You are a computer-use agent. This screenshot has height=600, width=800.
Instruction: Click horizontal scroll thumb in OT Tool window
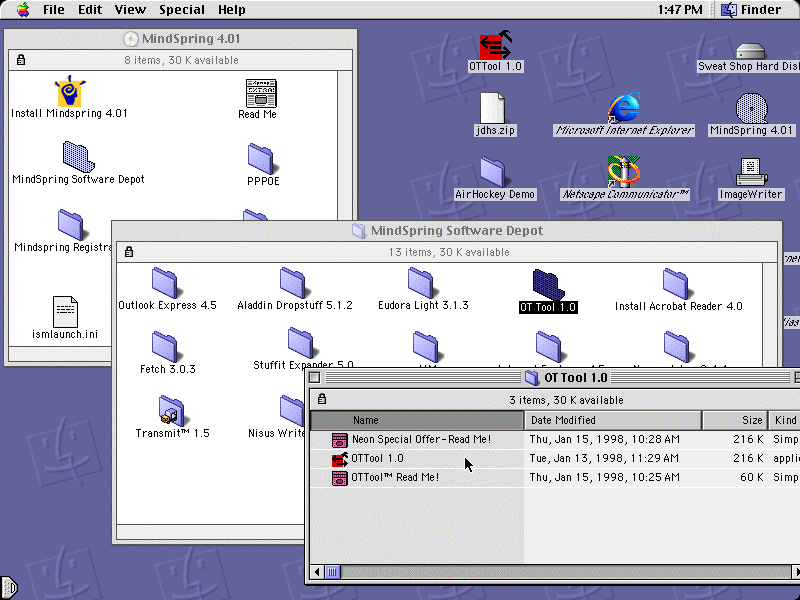point(332,572)
